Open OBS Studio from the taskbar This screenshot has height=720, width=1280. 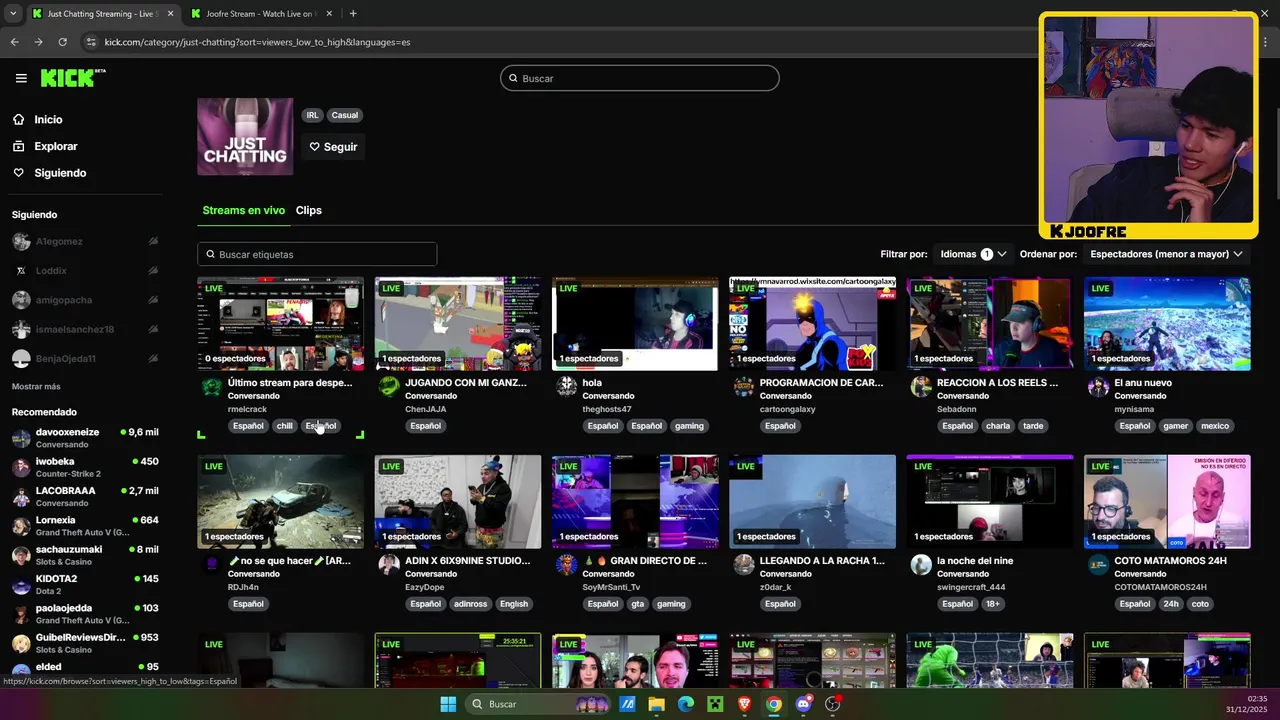tap(833, 704)
